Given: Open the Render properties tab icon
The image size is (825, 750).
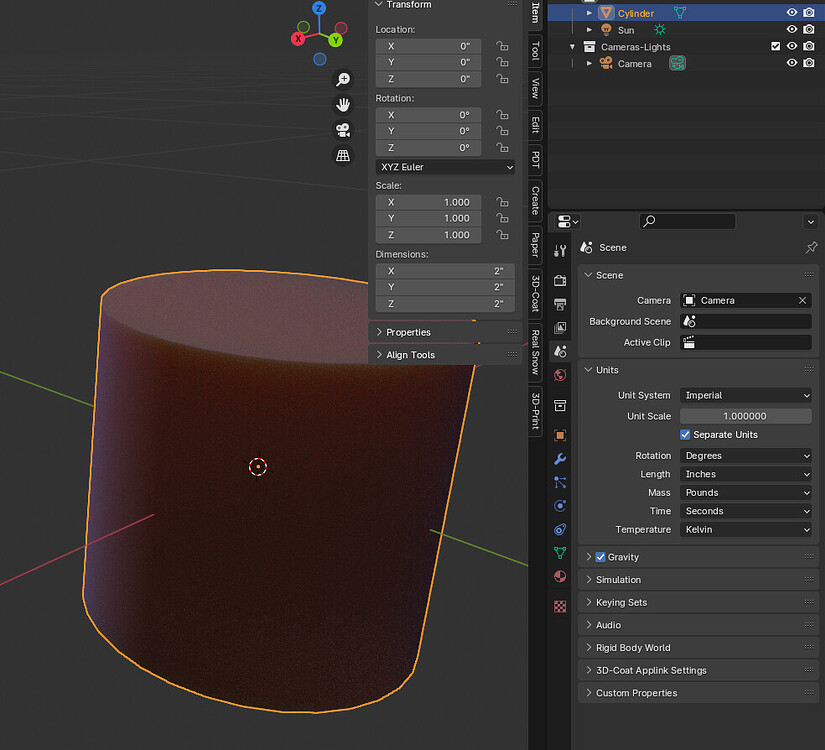Looking at the screenshot, I should pyautogui.click(x=560, y=281).
